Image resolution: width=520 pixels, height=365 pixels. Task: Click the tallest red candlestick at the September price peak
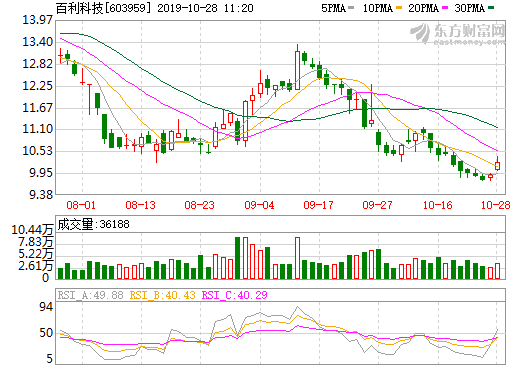(297, 70)
